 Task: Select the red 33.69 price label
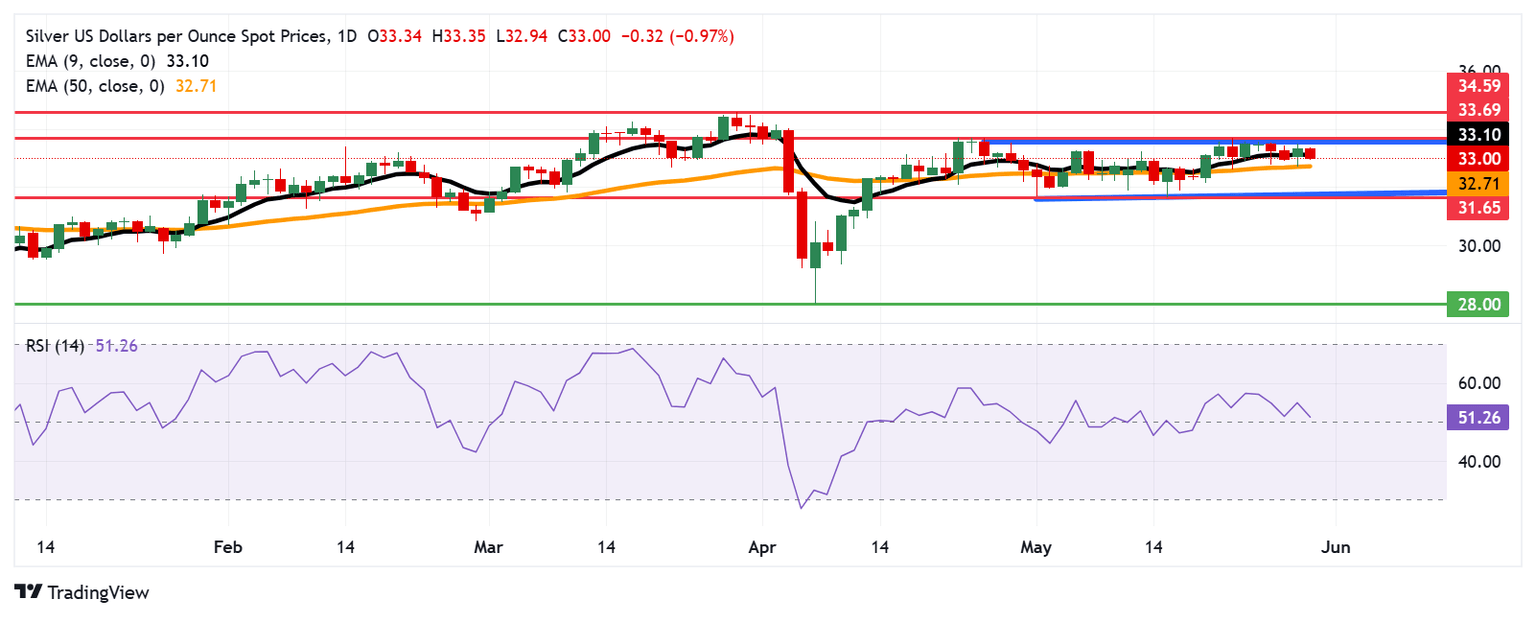[1478, 109]
